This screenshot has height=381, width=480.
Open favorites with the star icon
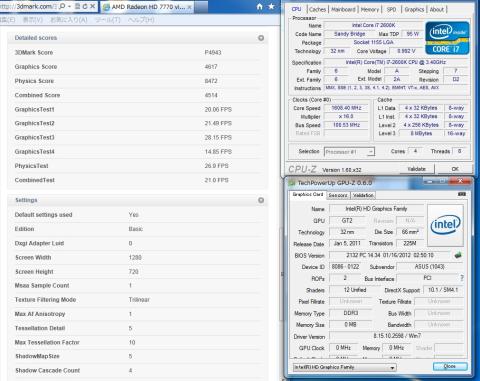click(272, 6)
